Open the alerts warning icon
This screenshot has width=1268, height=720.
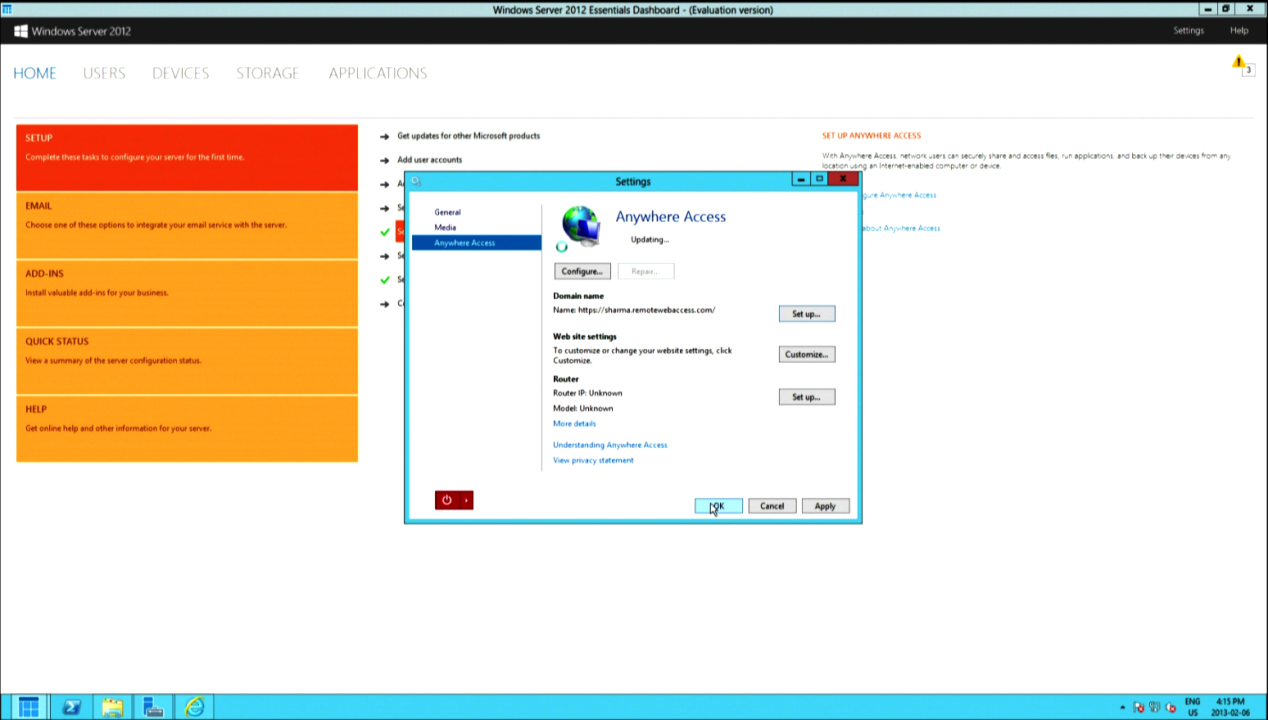1239,64
